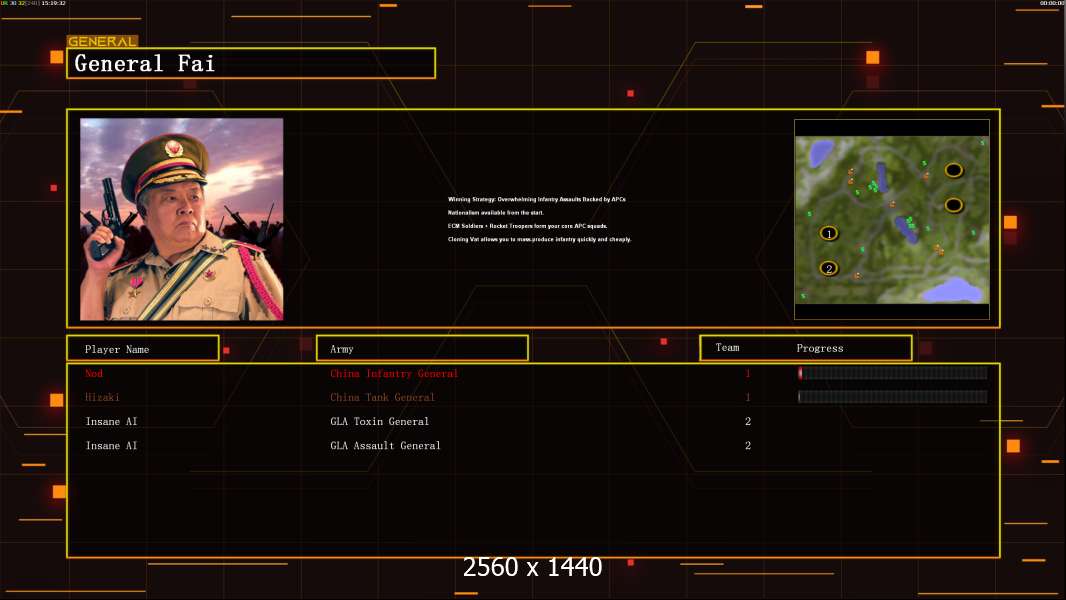Click the timer at top right corner
1066x600 pixels.
click(x=1052, y=3)
